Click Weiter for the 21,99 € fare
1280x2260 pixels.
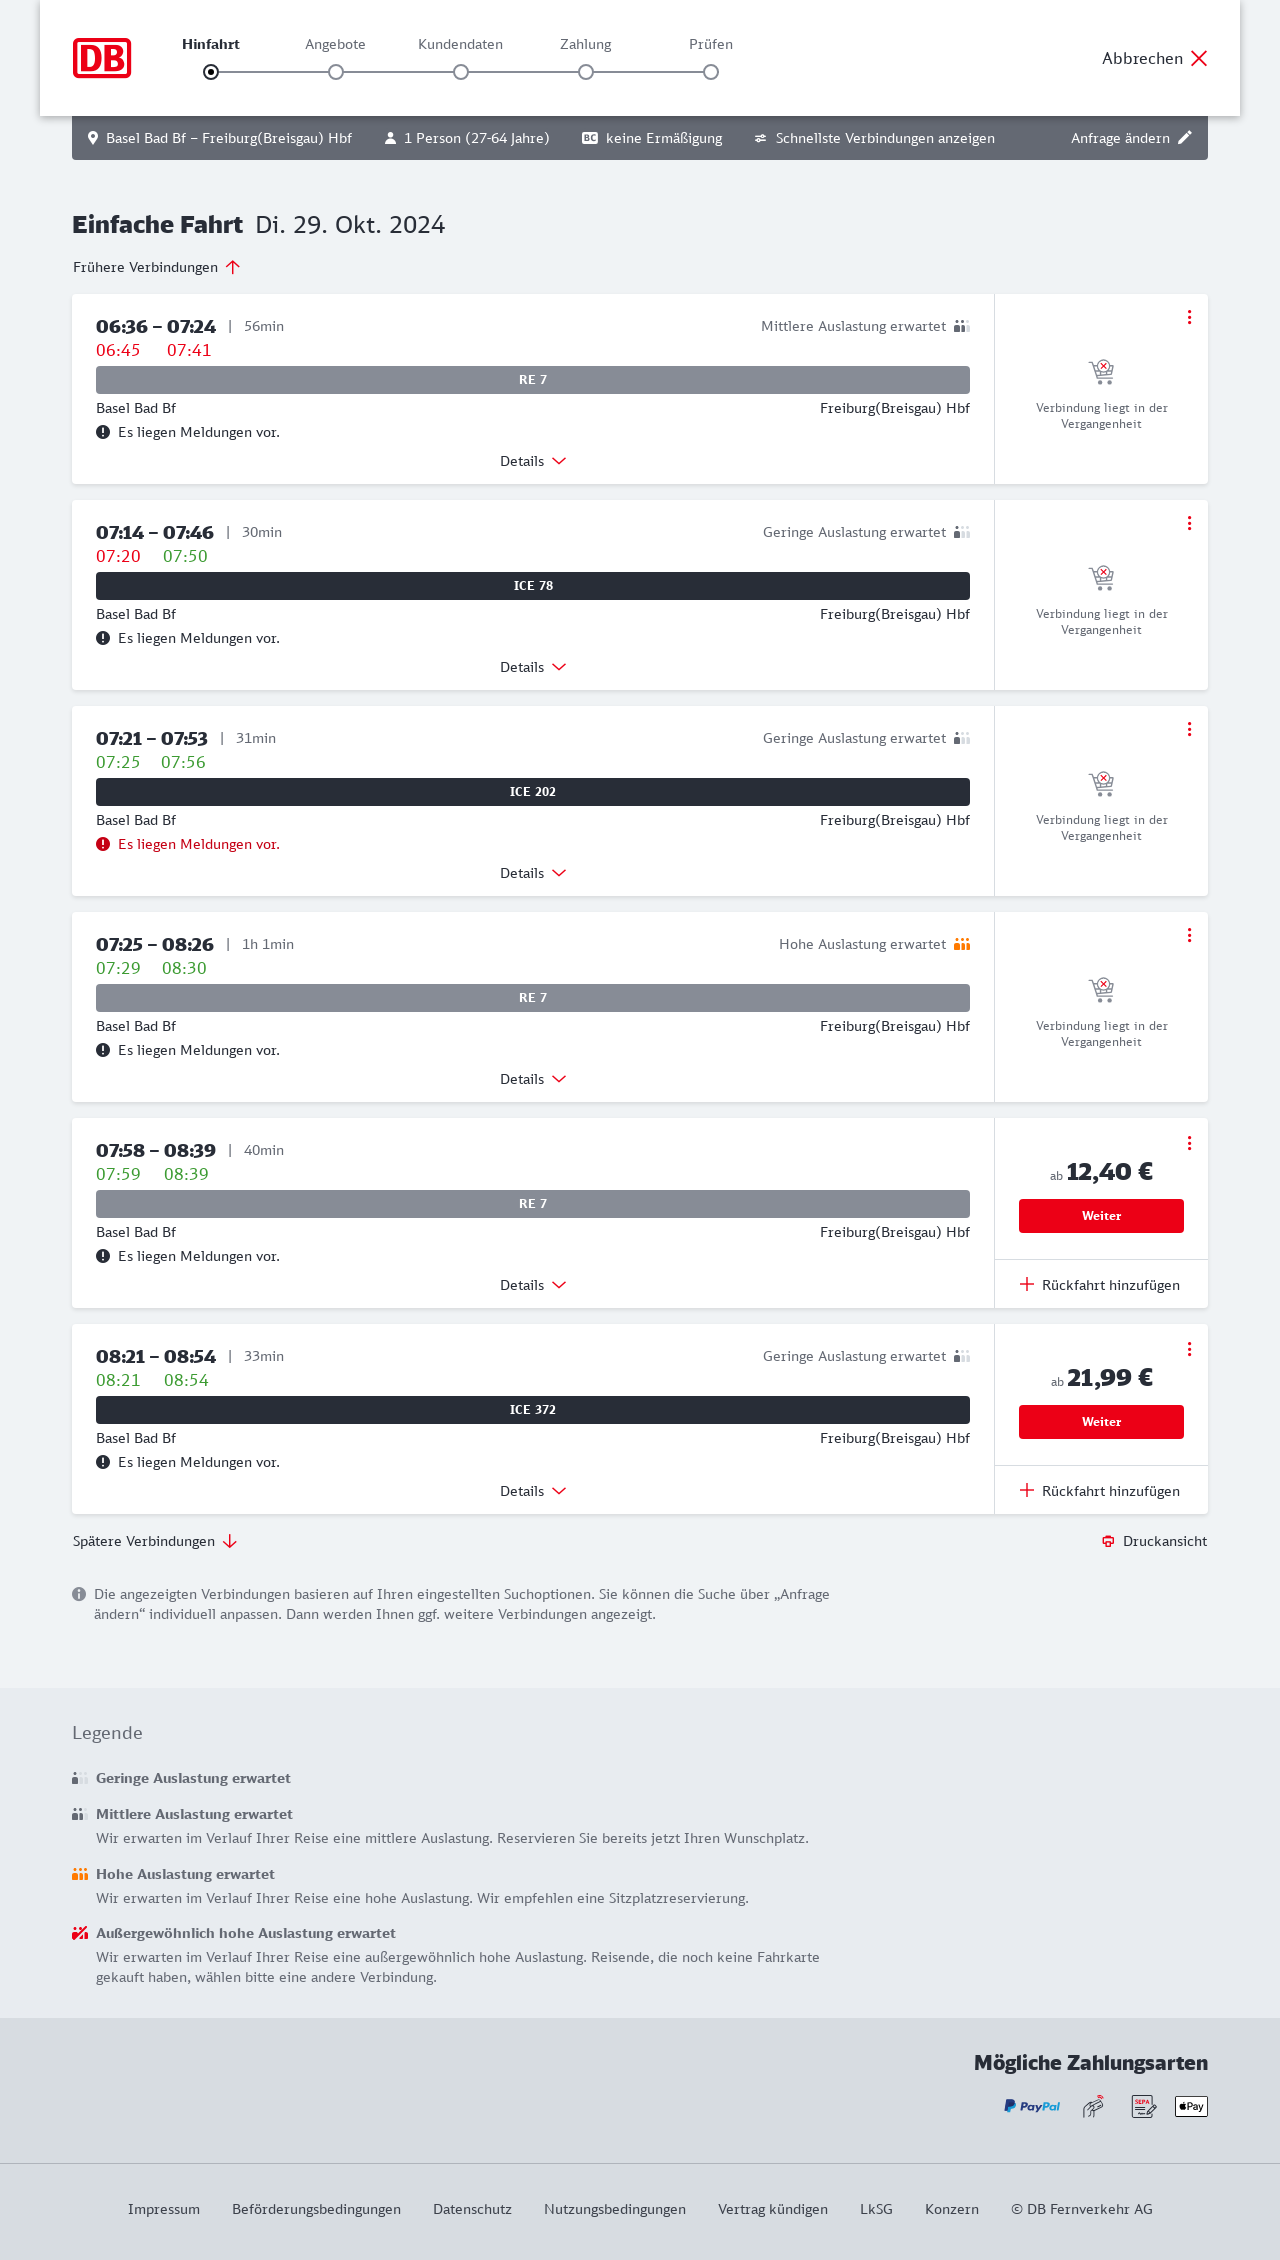pyautogui.click(x=1101, y=1422)
